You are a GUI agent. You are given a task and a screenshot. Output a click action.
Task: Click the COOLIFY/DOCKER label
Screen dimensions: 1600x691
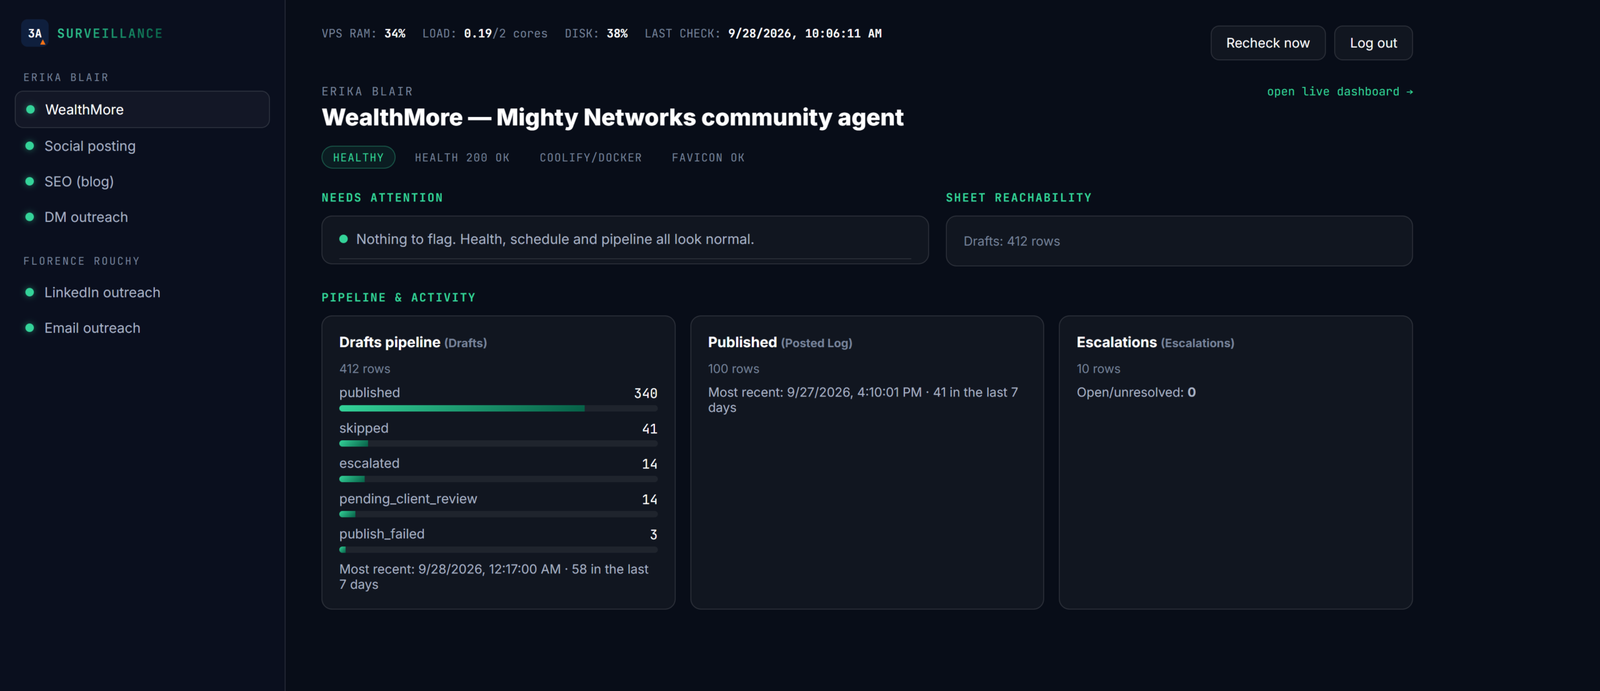pos(591,158)
